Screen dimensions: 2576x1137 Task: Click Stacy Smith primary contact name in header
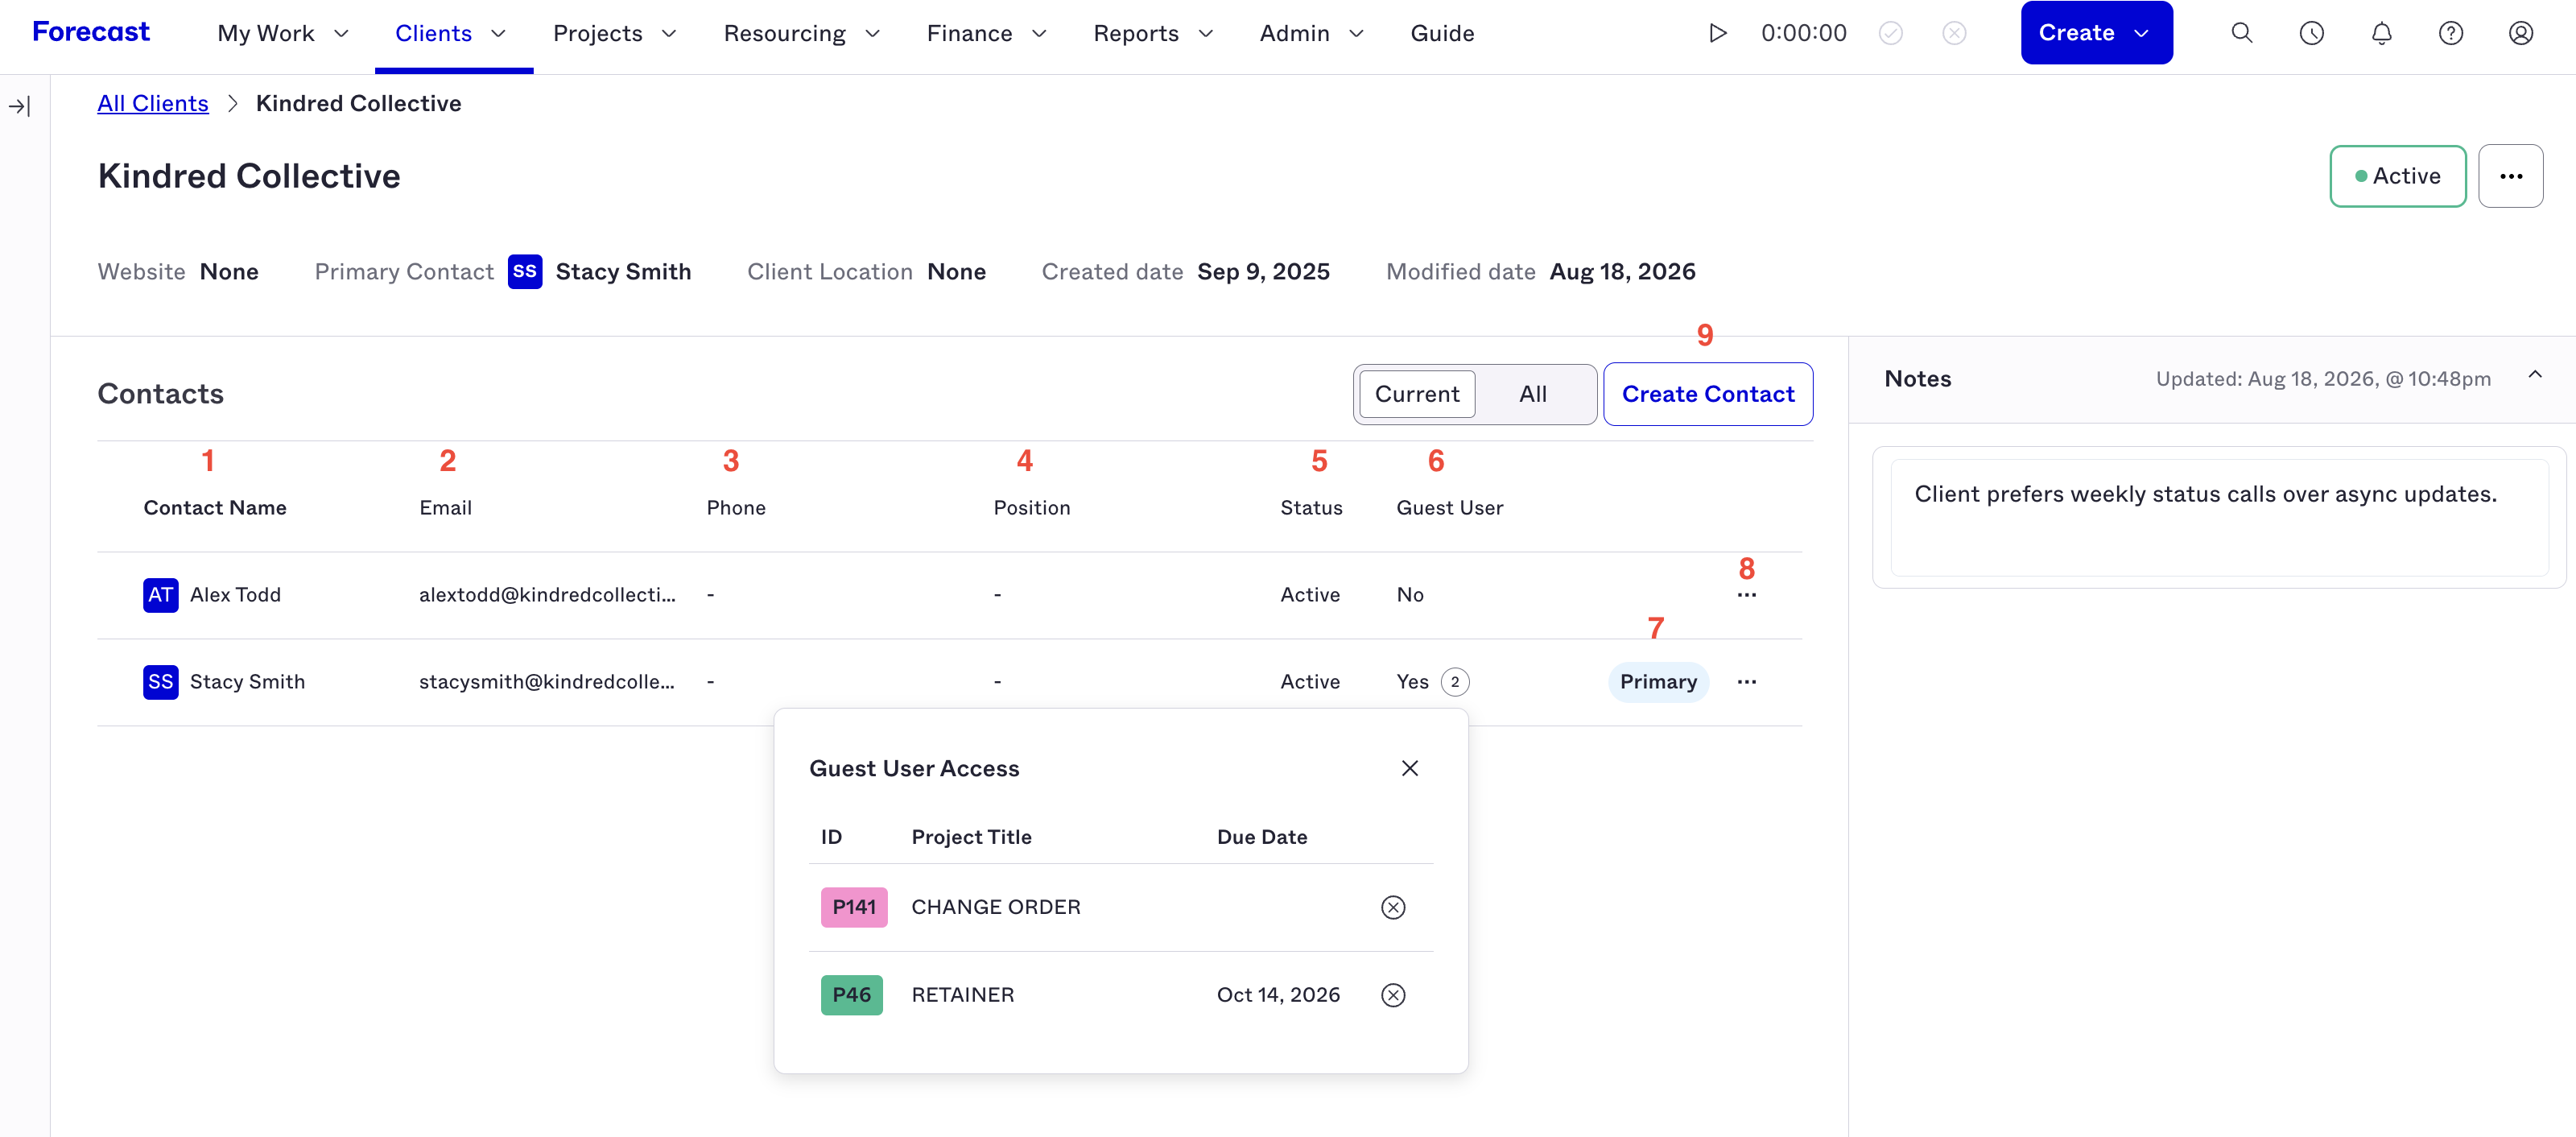click(623, 272)
